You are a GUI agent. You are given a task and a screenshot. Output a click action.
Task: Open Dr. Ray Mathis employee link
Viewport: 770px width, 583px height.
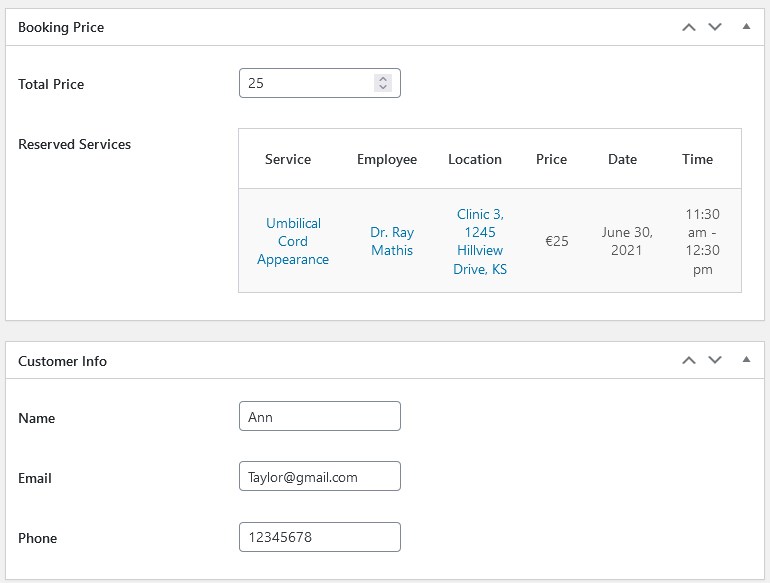coord(392,241)
